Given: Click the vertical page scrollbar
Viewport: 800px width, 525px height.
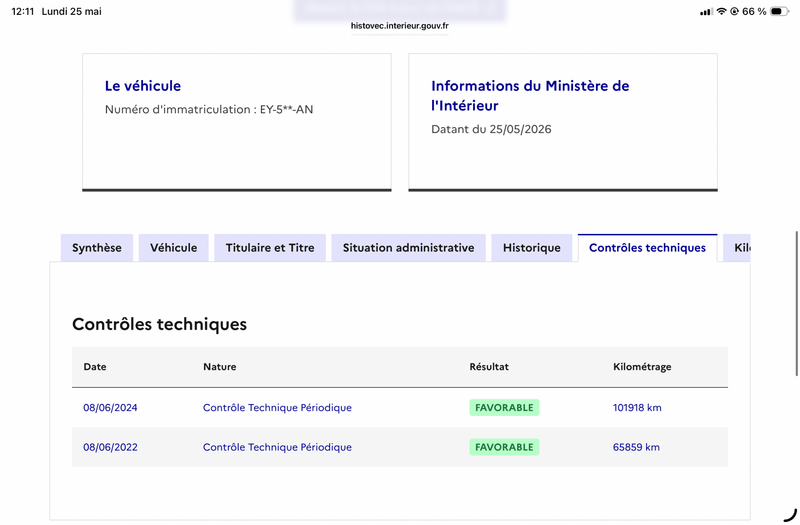Looking at the screenshot, I should point(797,304).
